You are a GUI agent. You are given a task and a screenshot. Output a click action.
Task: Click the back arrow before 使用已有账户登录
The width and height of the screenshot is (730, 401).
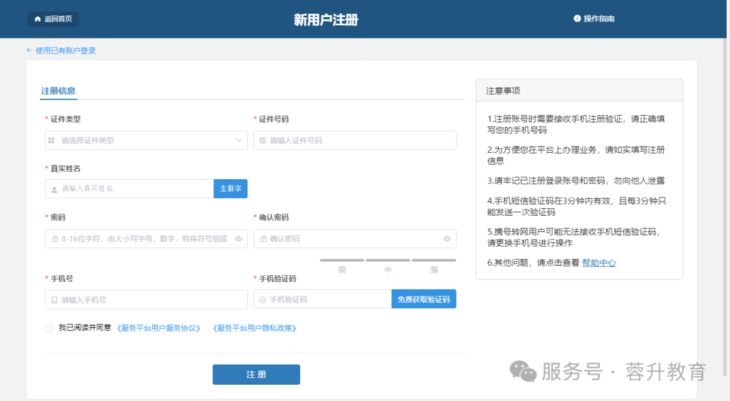[30, 50]
